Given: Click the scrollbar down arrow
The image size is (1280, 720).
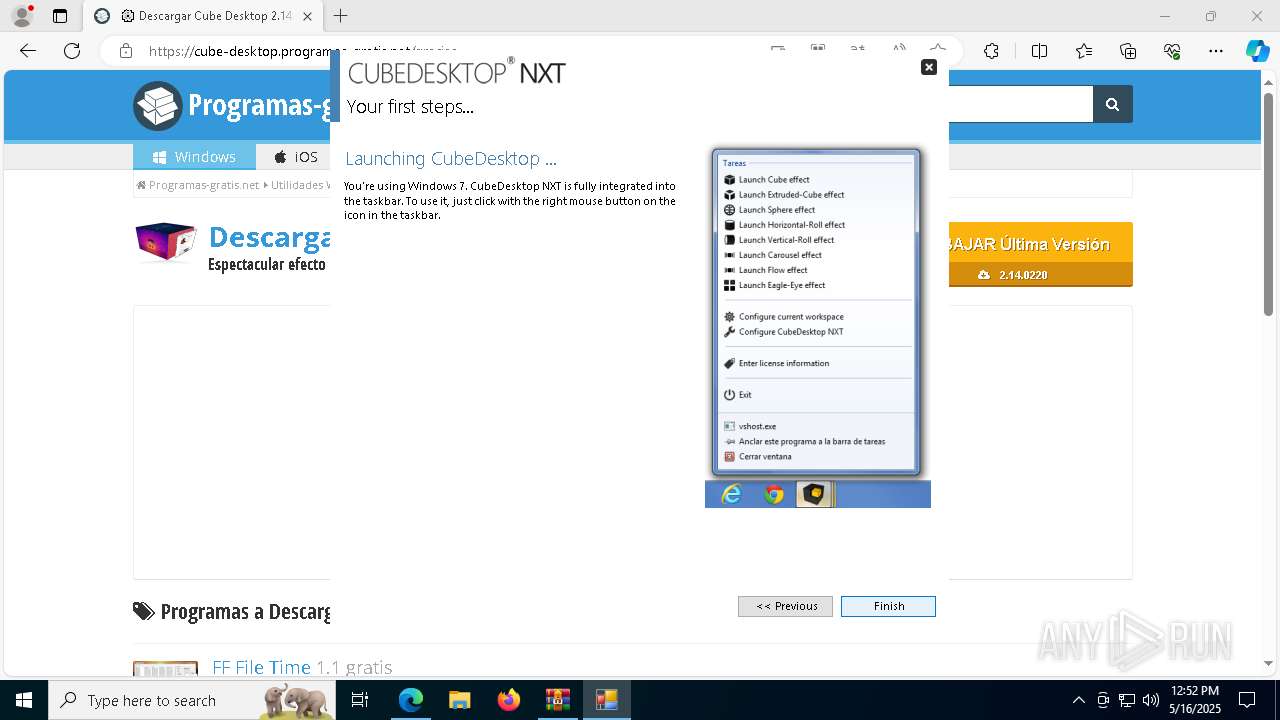Looking at the screenshot, I should tap(1269, 663).
